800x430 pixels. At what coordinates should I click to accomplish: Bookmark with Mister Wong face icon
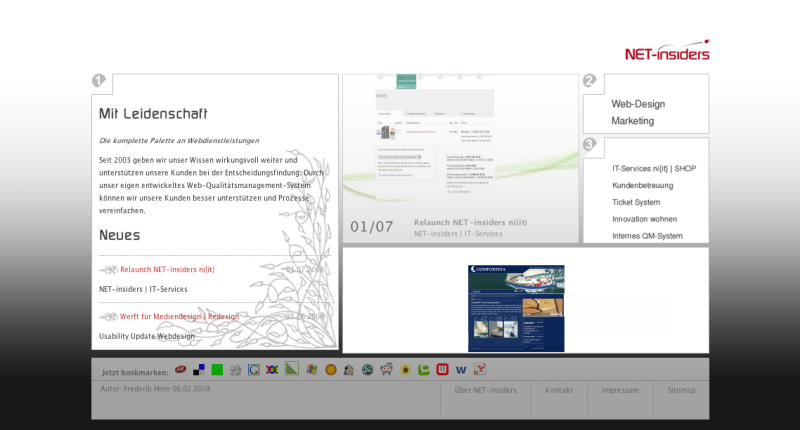[349, 370]
